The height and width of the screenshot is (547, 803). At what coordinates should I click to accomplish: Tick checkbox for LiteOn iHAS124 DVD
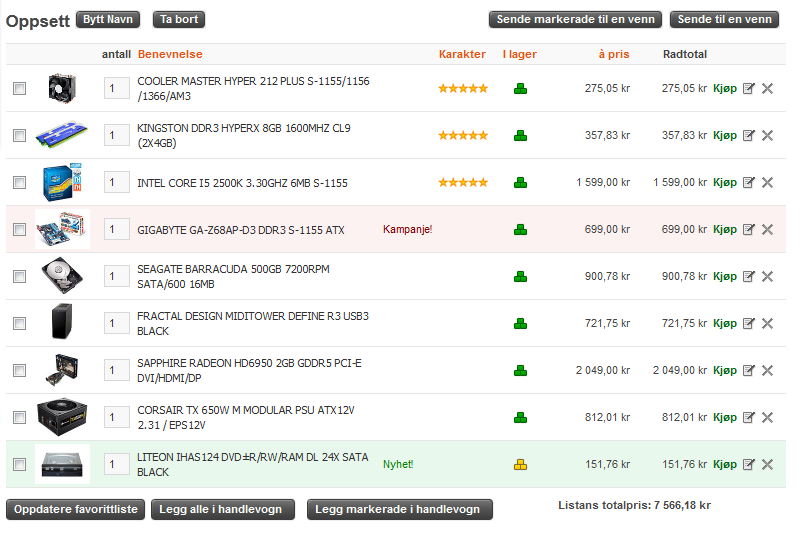(x=19, y=465)
